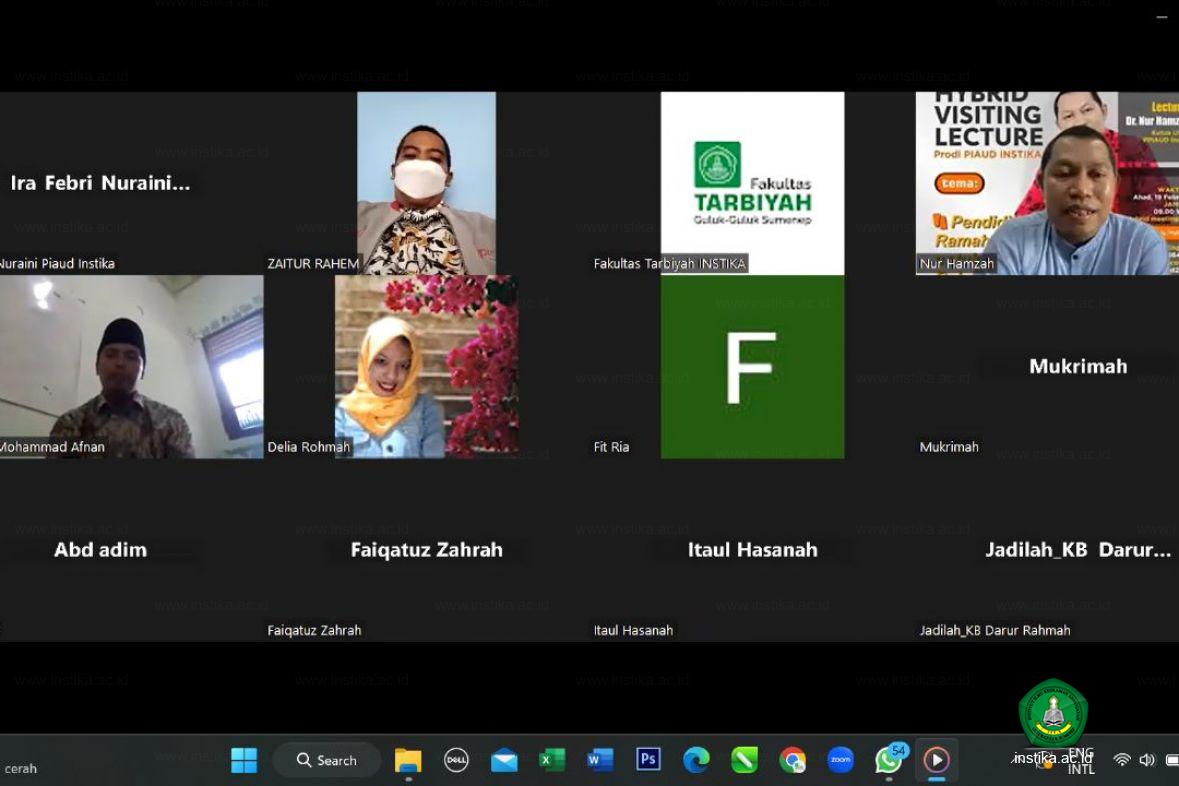
Task: Select Fit Ria's green F avatar
Action: (x=752, y=366)
